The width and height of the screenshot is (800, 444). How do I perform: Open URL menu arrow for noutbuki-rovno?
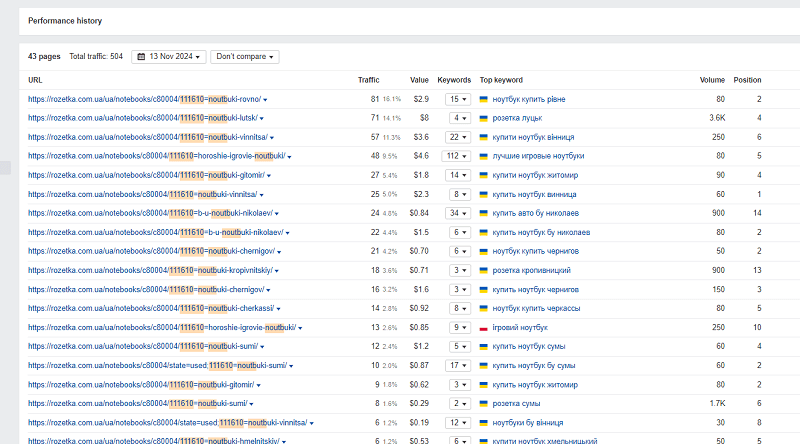coord(265,100)
